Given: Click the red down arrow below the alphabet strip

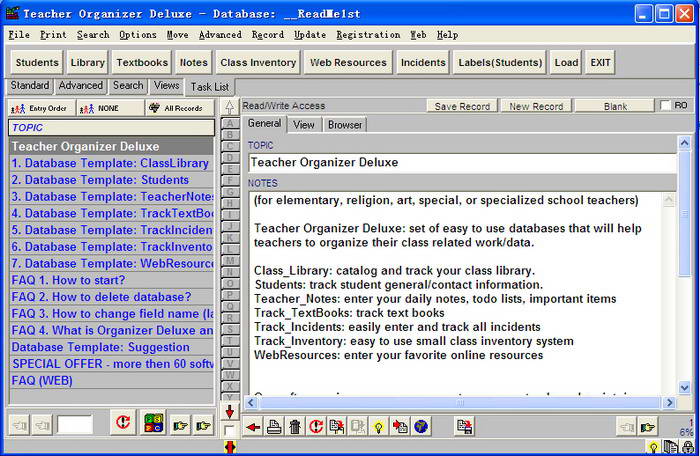Looking at the screenshot, I should [x=229, y=412].
